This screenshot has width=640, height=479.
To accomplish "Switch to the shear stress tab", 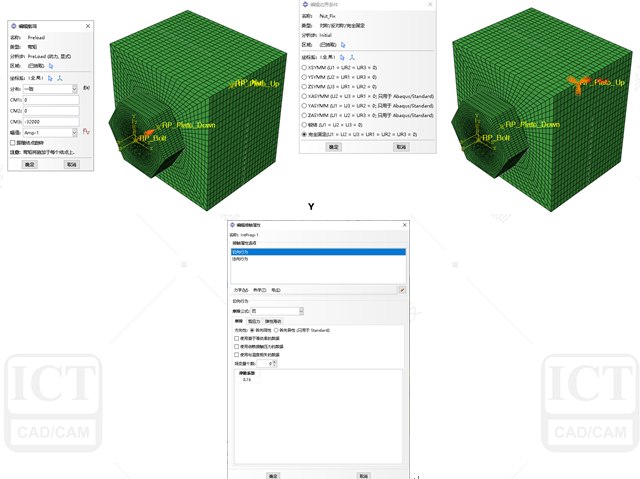I will [x=254, y=321].
